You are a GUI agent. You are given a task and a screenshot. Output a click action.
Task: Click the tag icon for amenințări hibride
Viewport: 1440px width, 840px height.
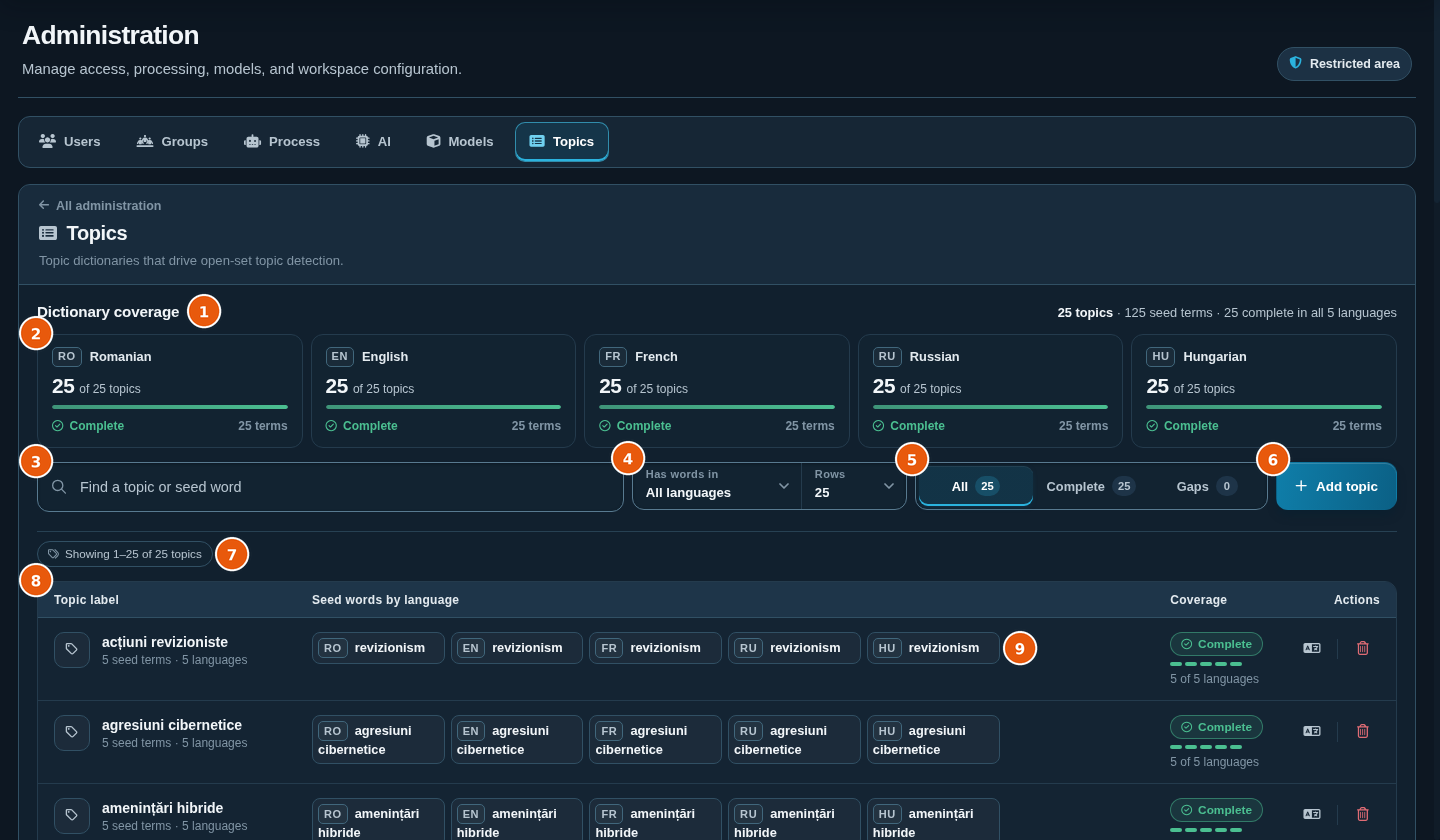click(72, 816)
